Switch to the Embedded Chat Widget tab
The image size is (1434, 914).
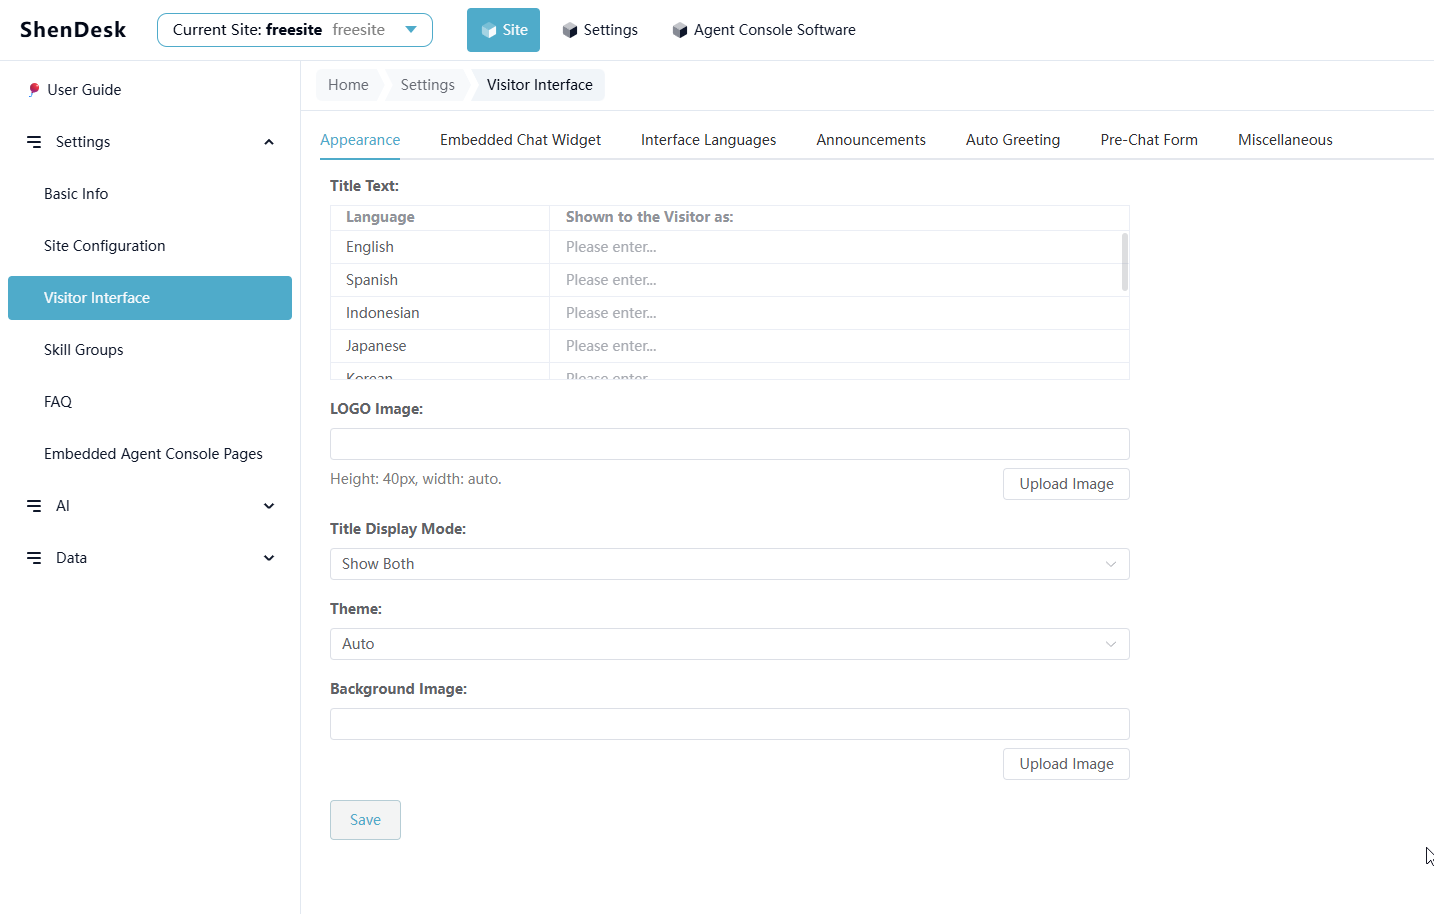pyautogui.click(x=520, y=140)
